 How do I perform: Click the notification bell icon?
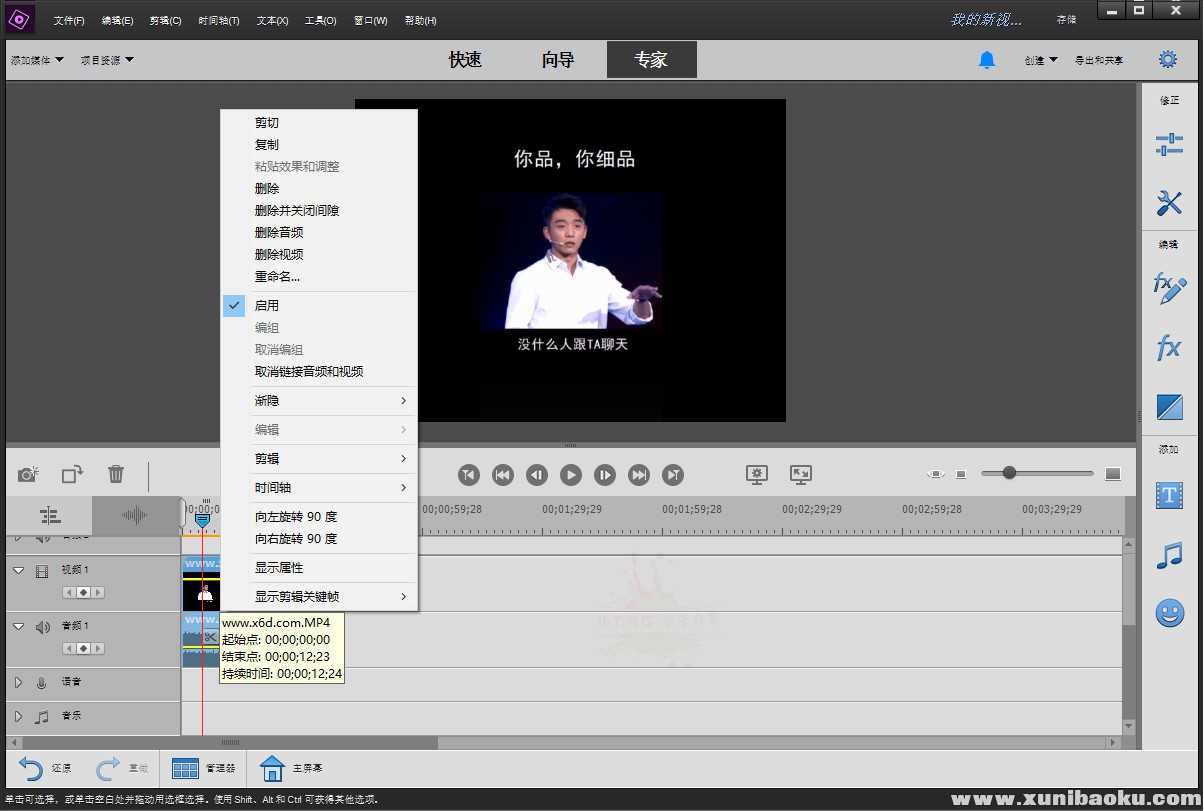click(986, 60)
